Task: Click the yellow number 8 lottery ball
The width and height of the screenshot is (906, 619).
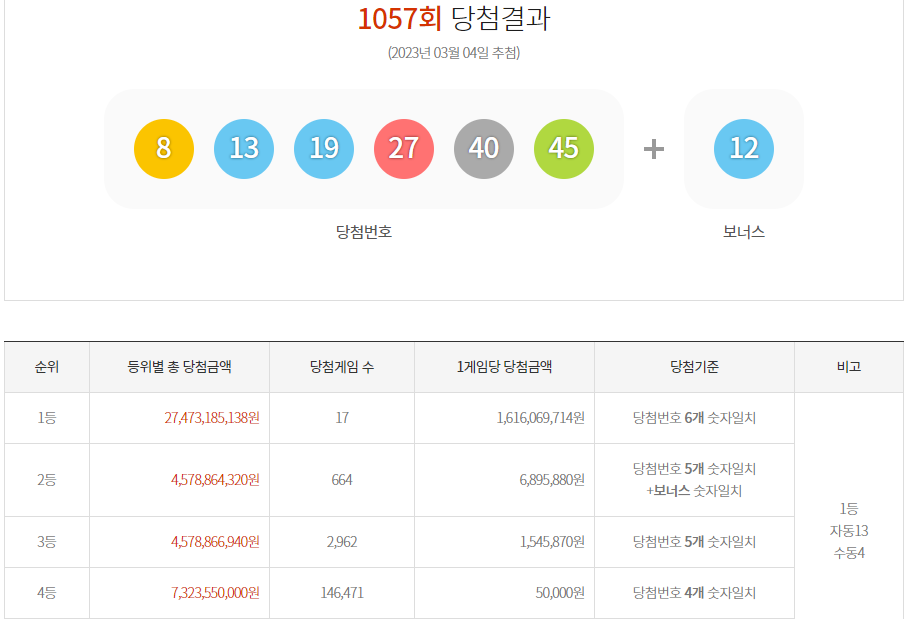Action: coord(164,149)
